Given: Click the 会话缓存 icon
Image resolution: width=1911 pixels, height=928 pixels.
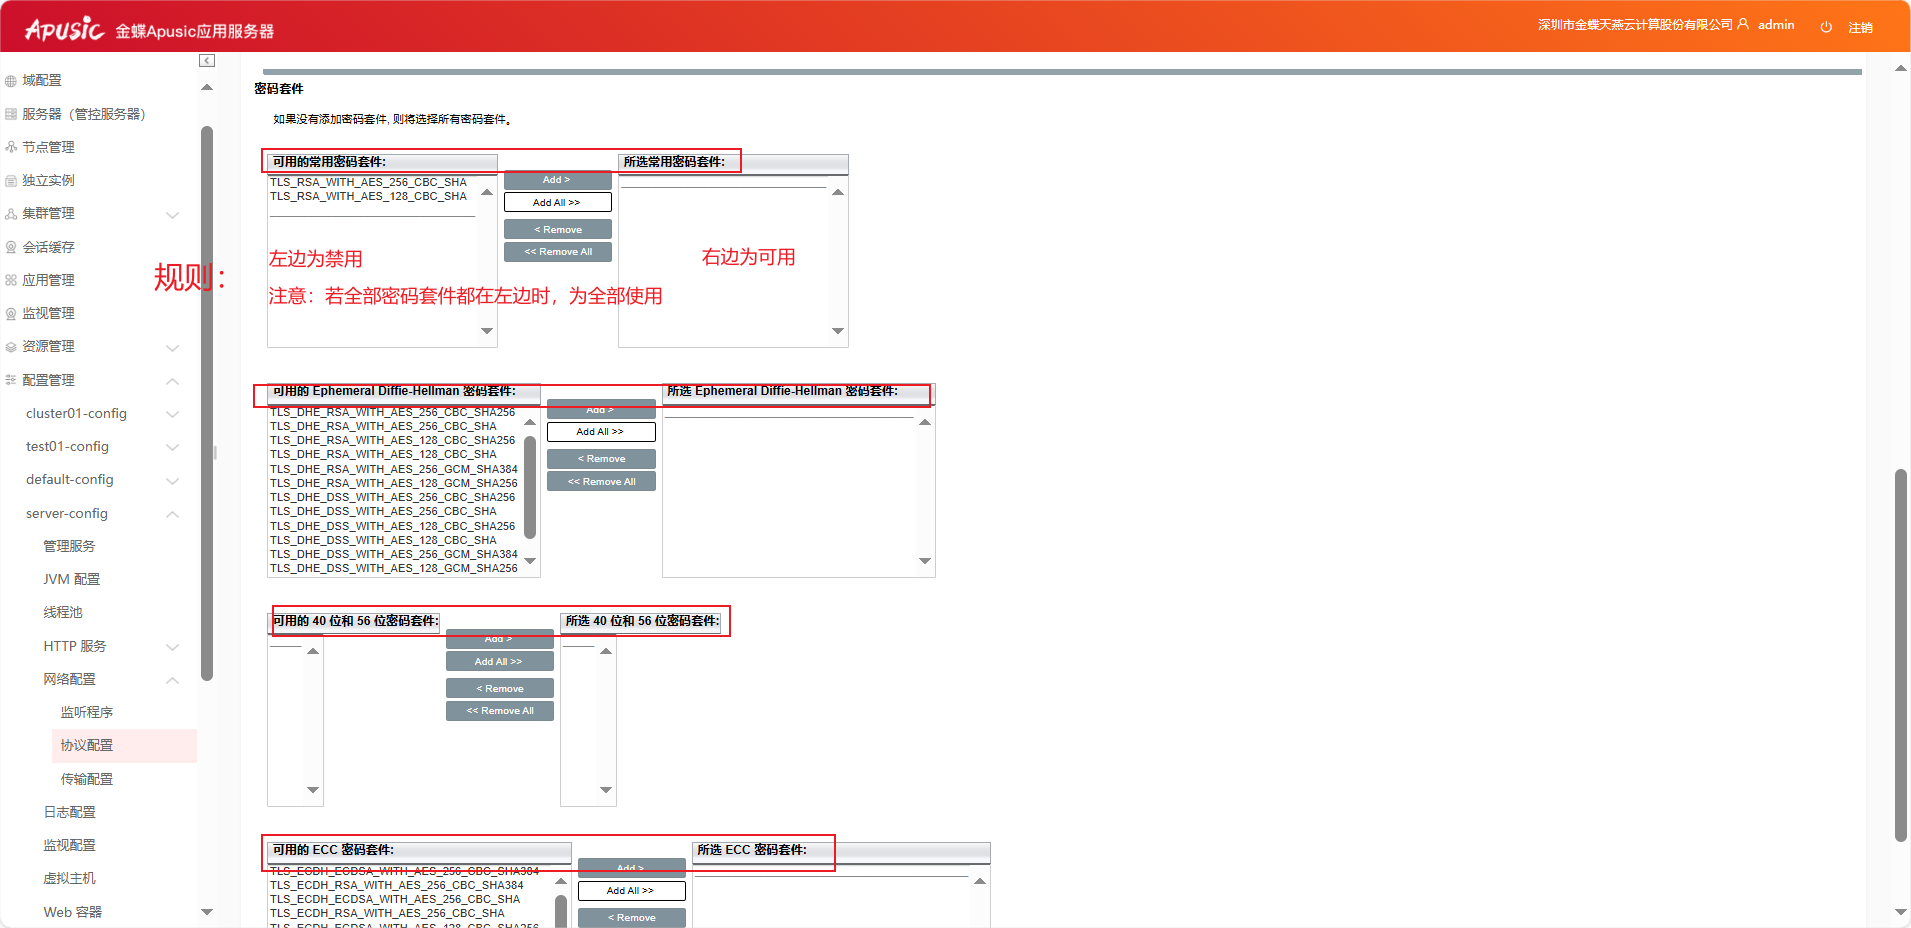Looking at the screenshot, I should pyautogui.click(x=11, y=247).
